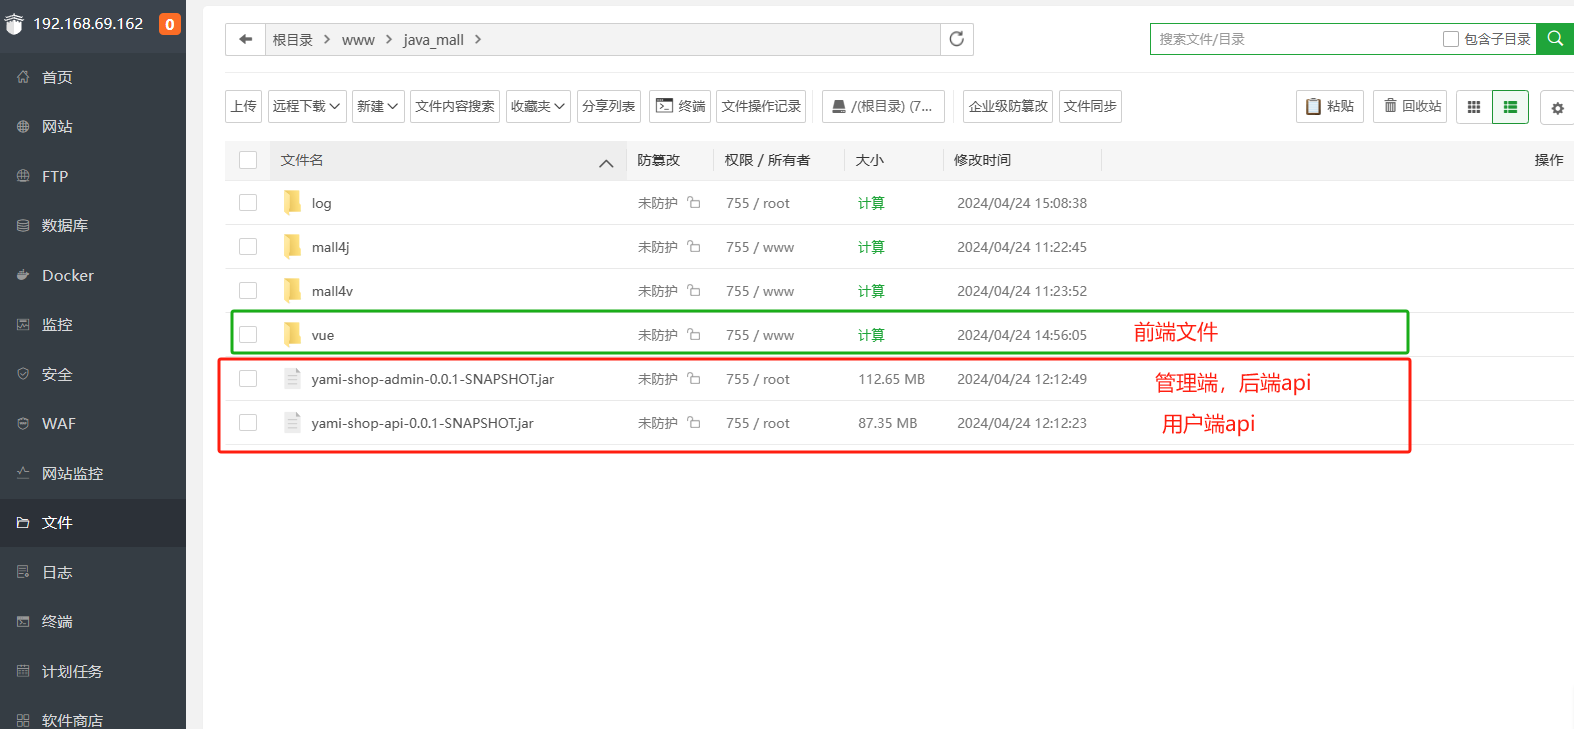Image resolution: width=1574 pixels, height=729 pixels.
Task: Open the 新建 dropdown menu
Action: [x=379, y=106]
